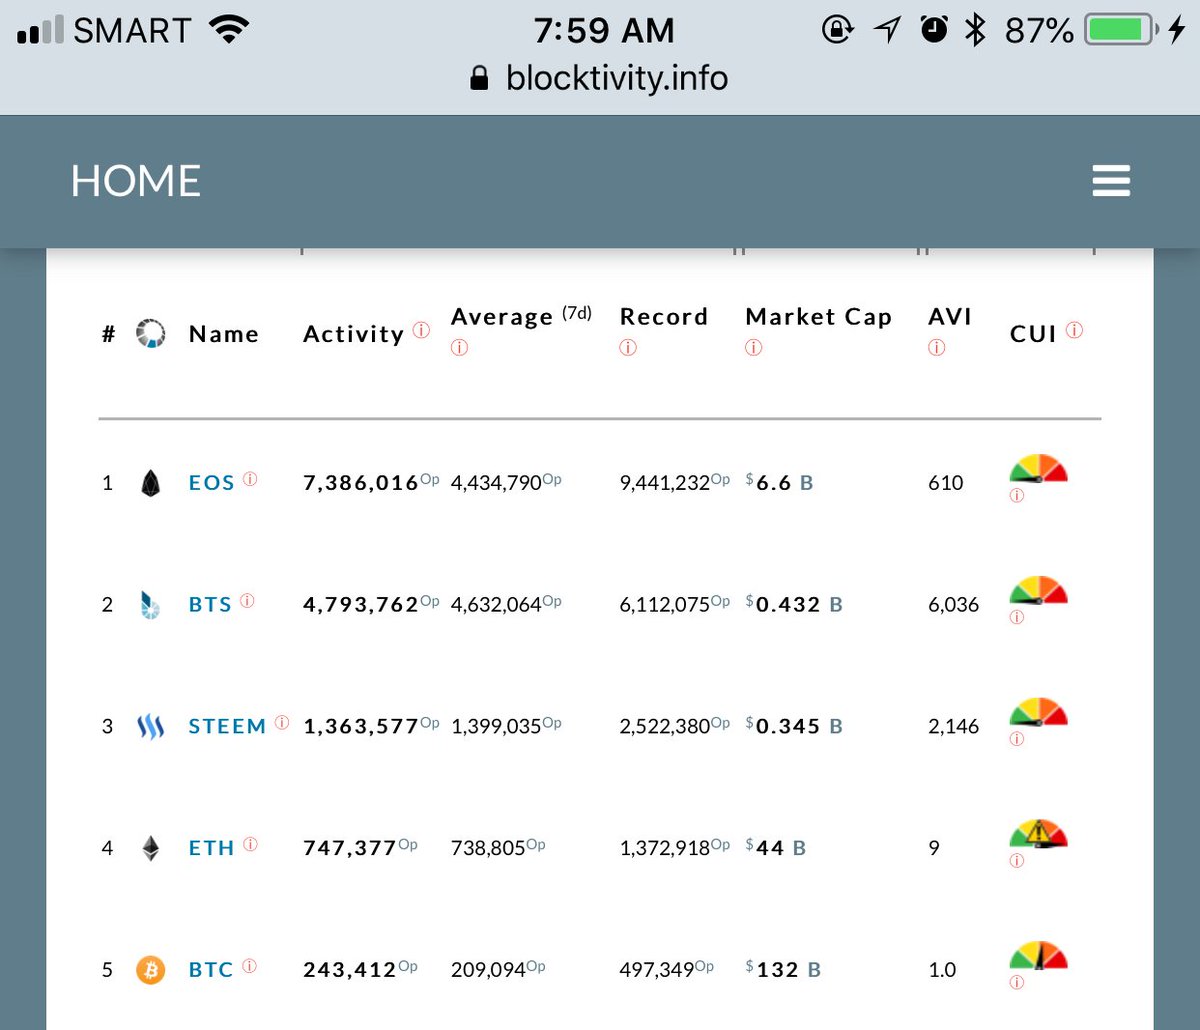This screenshot has width=1200, height=1030.
Task: Open info icon beside STEEM name
Action: click(282, 722)
